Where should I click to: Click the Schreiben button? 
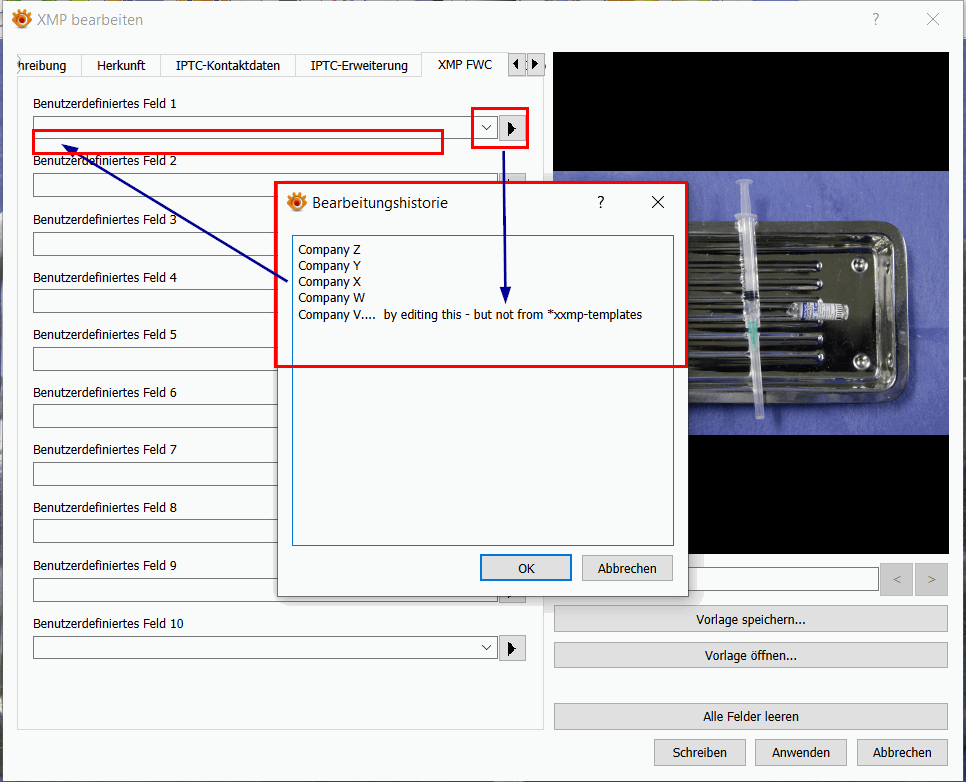(700, 752)
